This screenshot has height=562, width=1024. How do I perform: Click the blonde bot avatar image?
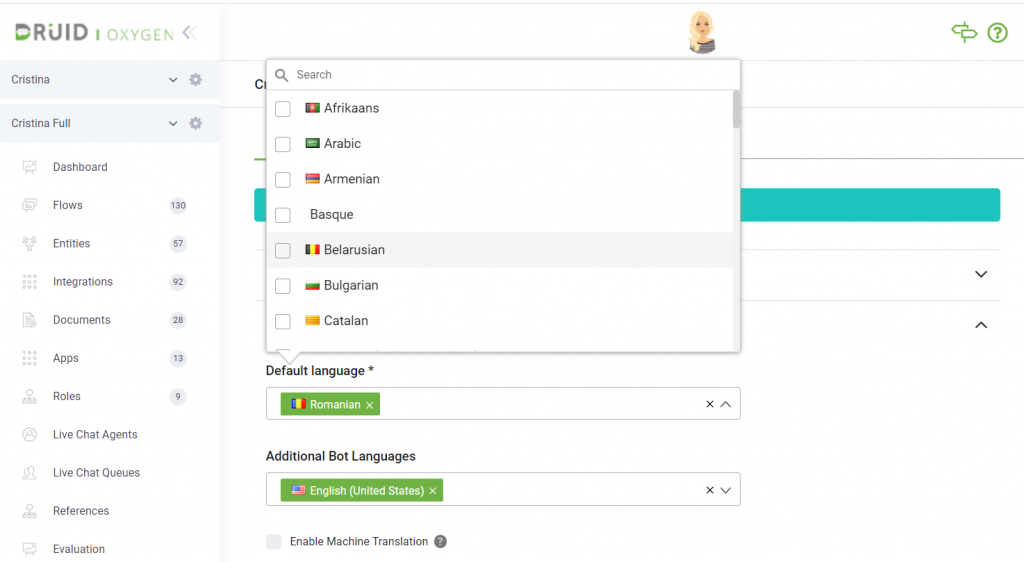tap(702, 33)
